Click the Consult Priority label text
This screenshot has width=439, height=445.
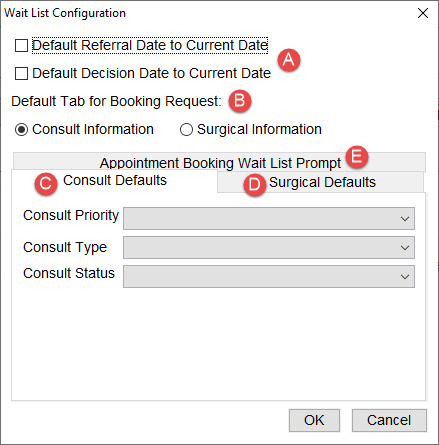(71, 216)
